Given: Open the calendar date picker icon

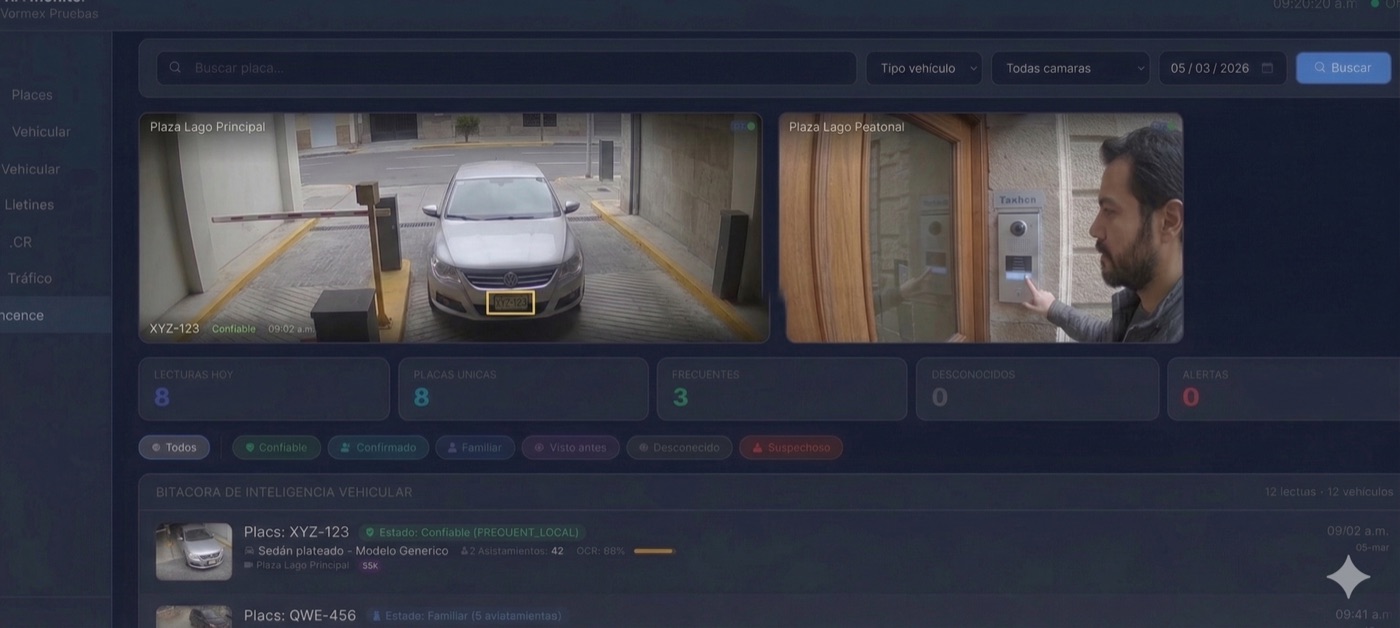Looking at the screenshot, I should pos(1267,67).
